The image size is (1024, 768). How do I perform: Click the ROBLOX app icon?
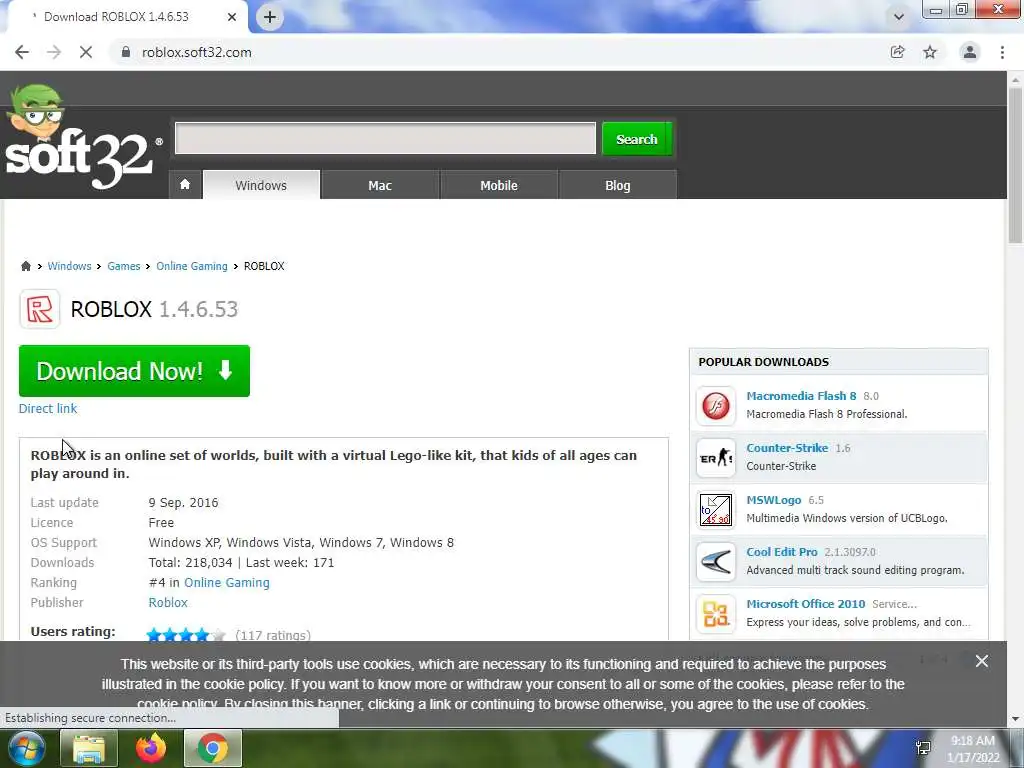(x=40, y=309)
